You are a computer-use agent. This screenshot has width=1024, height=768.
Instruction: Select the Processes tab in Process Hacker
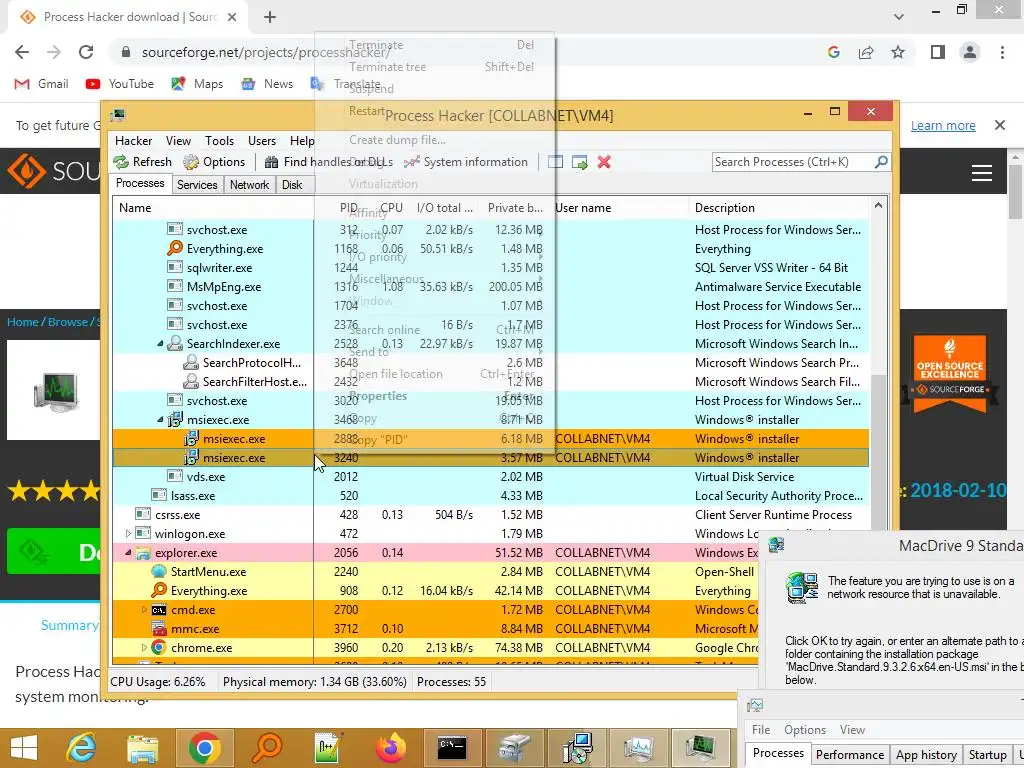point(140,184)
